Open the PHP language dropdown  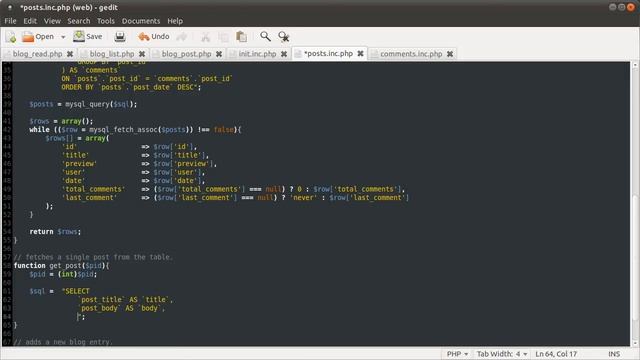point(457,354)
